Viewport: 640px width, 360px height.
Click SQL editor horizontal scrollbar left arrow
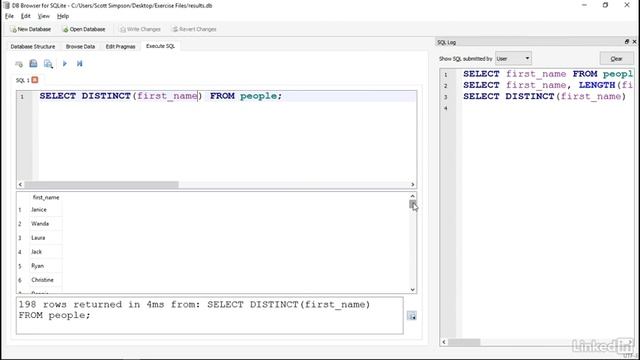[x=20, y=184]
